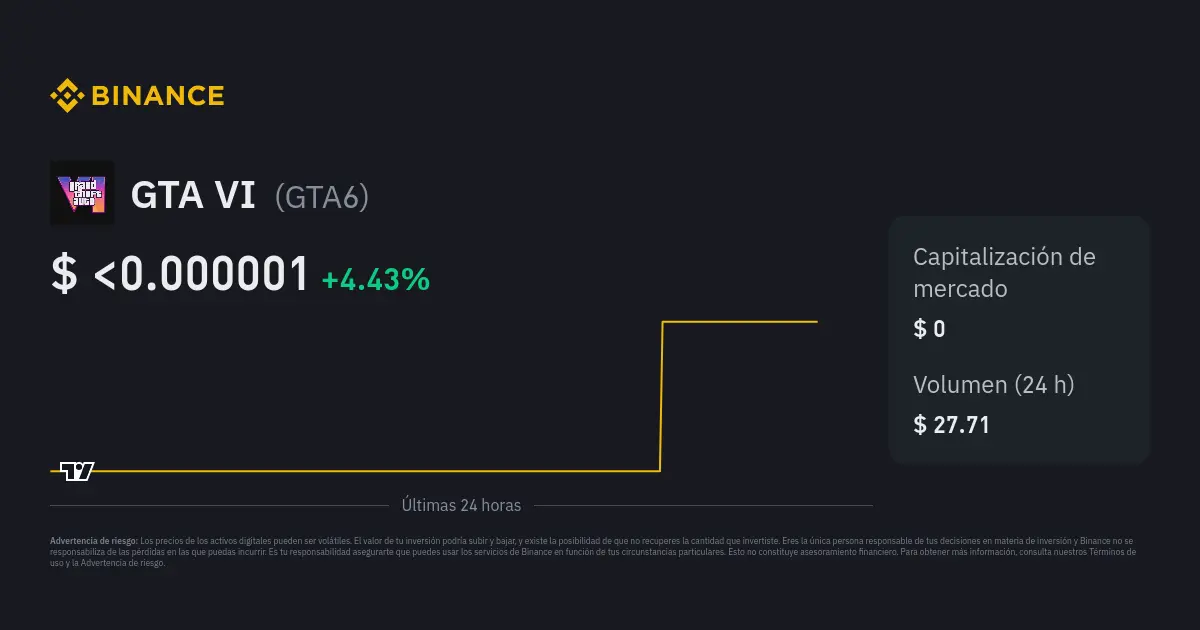
Task: Click the $ 0 market cap value
Action: point(929,329)
